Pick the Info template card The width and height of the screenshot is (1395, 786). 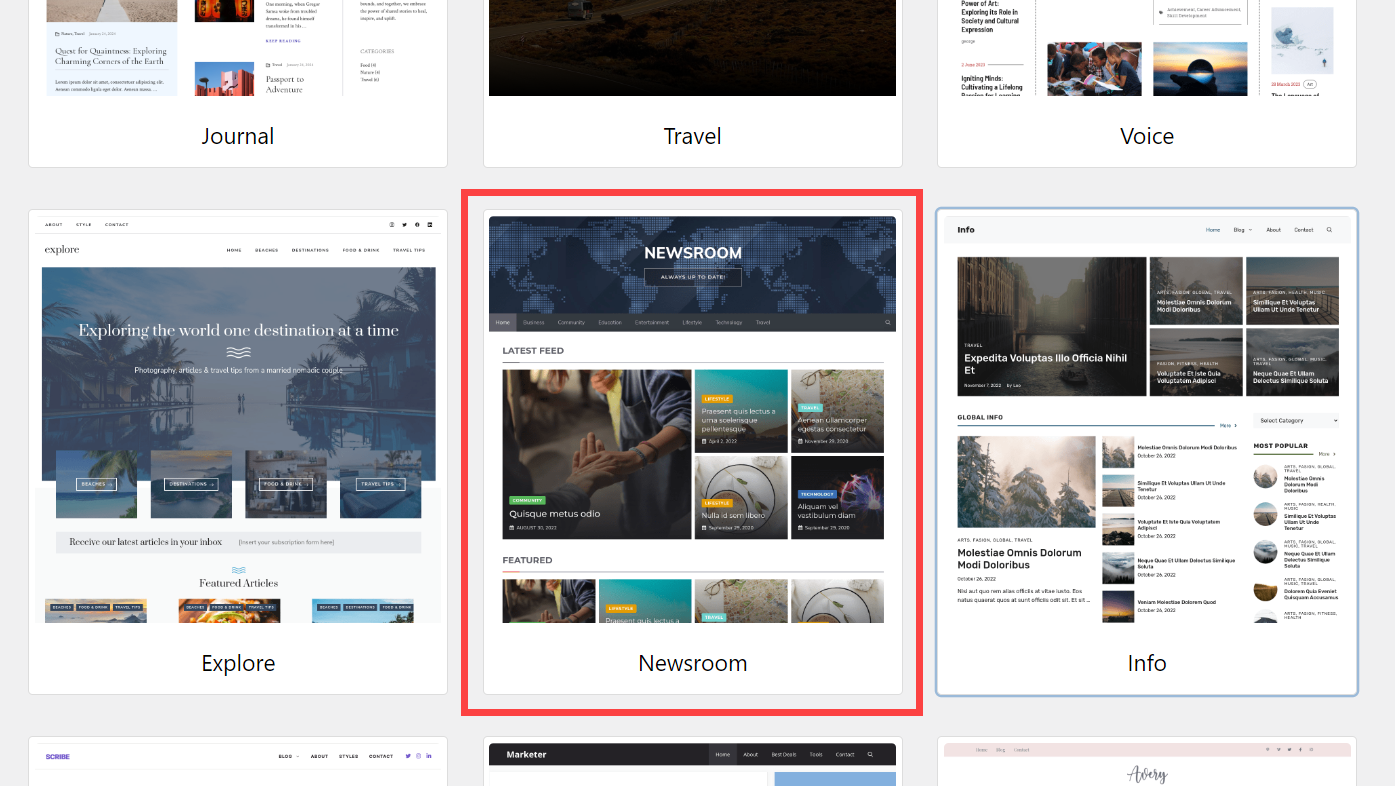tap(1147, 452)
